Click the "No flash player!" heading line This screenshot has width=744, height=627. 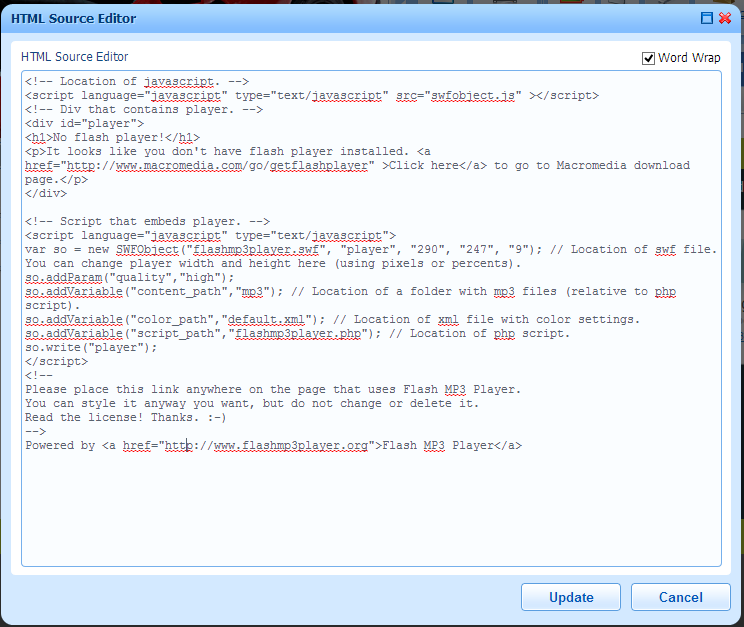112,138
